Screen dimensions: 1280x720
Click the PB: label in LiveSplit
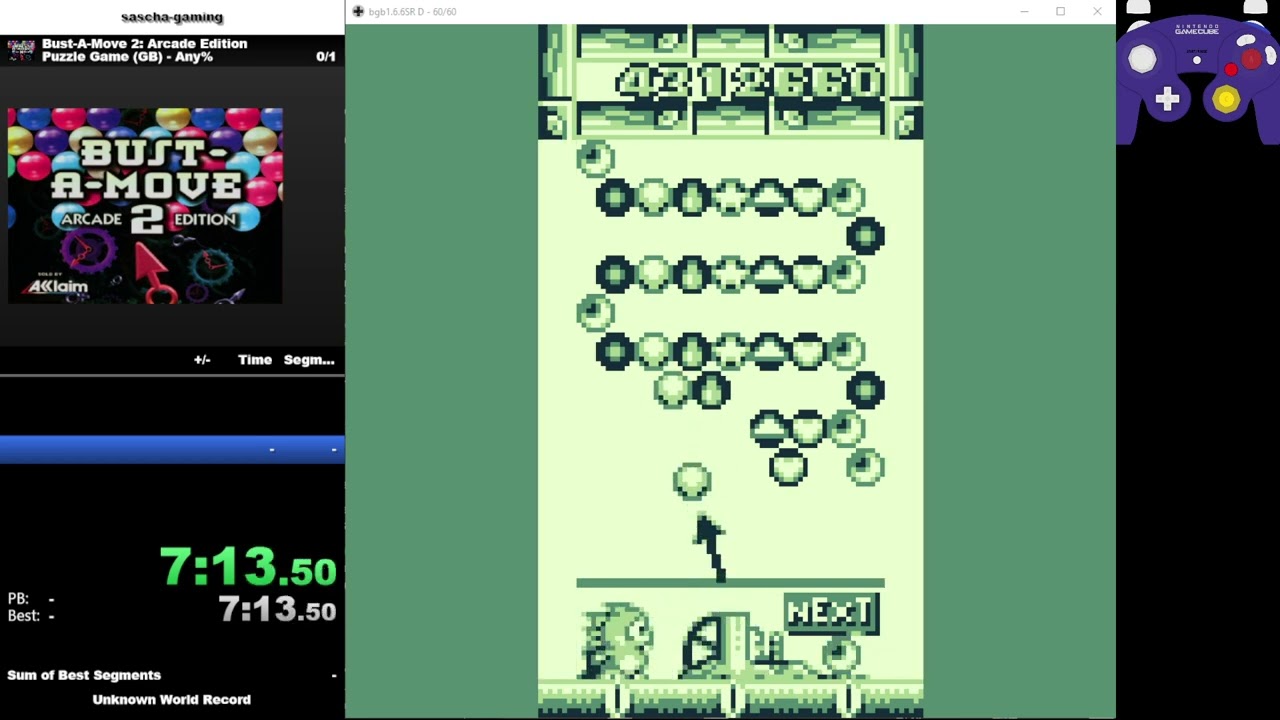(18, 599)
